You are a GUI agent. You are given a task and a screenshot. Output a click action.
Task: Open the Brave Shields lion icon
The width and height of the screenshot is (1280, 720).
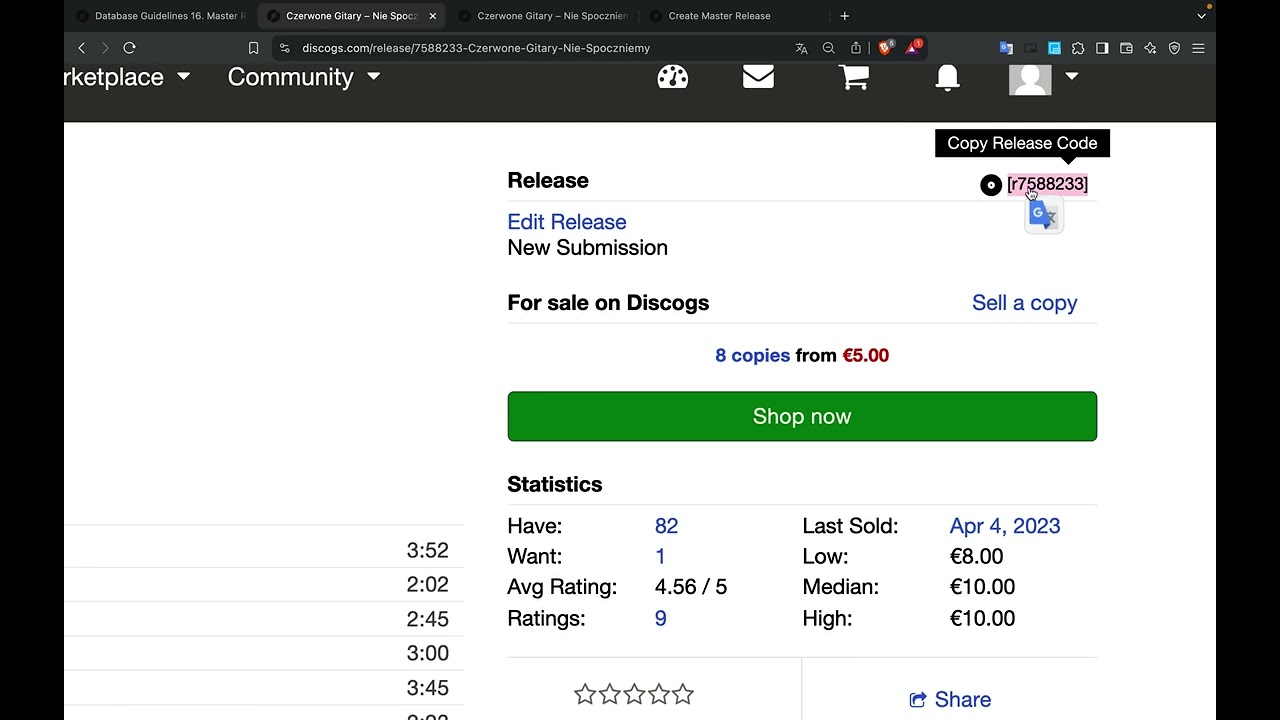coord(885,48)
